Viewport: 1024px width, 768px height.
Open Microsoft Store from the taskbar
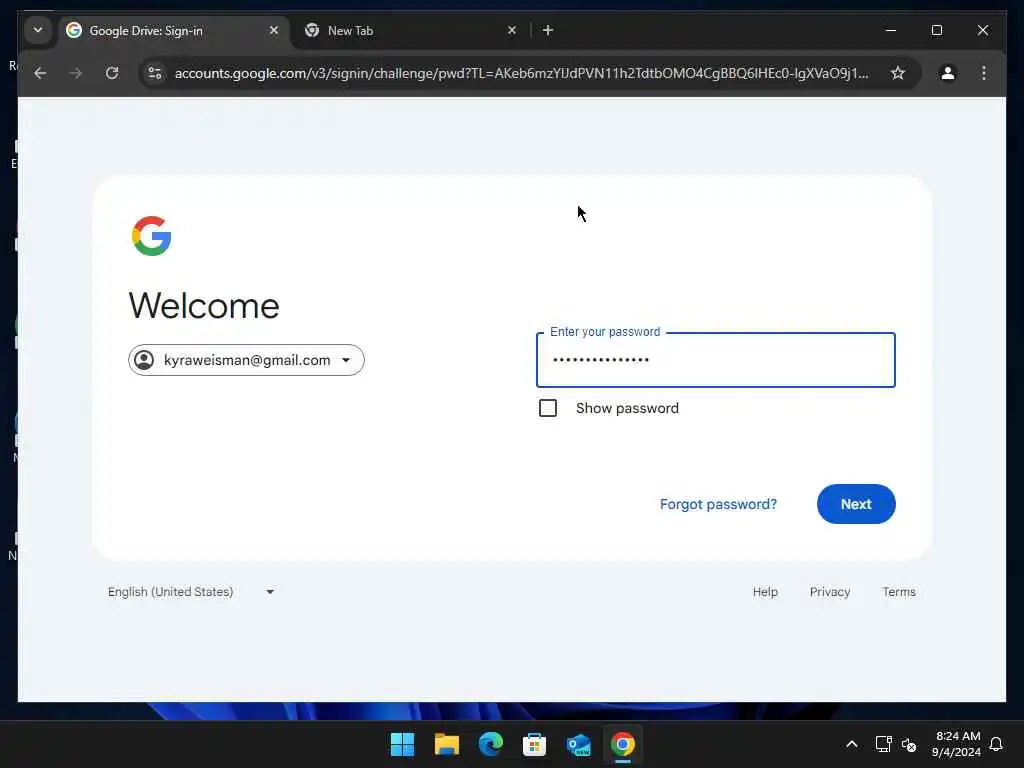(x=534, y=744)
